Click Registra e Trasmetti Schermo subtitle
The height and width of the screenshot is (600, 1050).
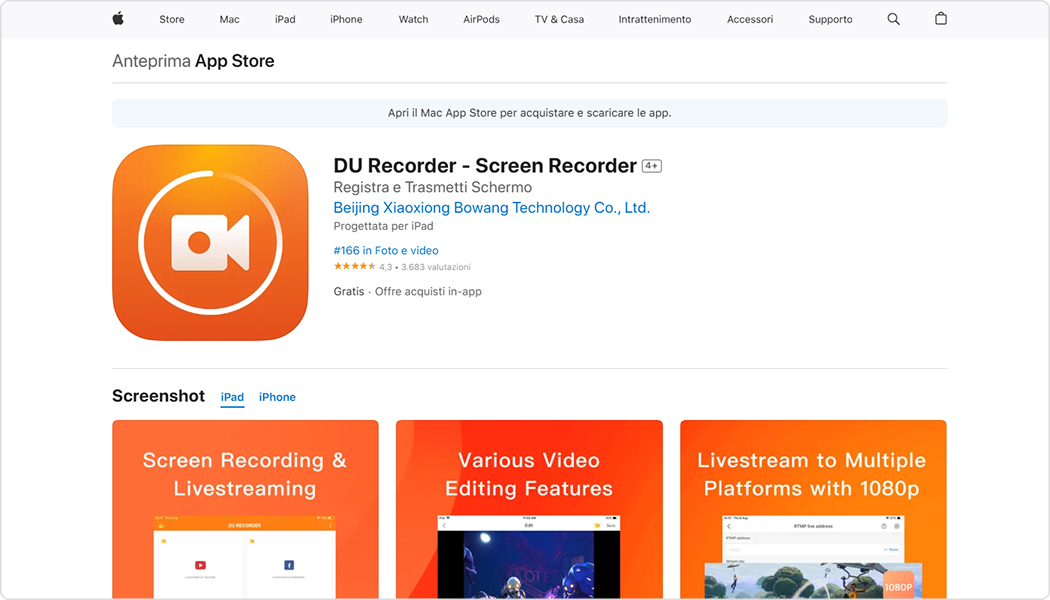[x=433, y=188]
